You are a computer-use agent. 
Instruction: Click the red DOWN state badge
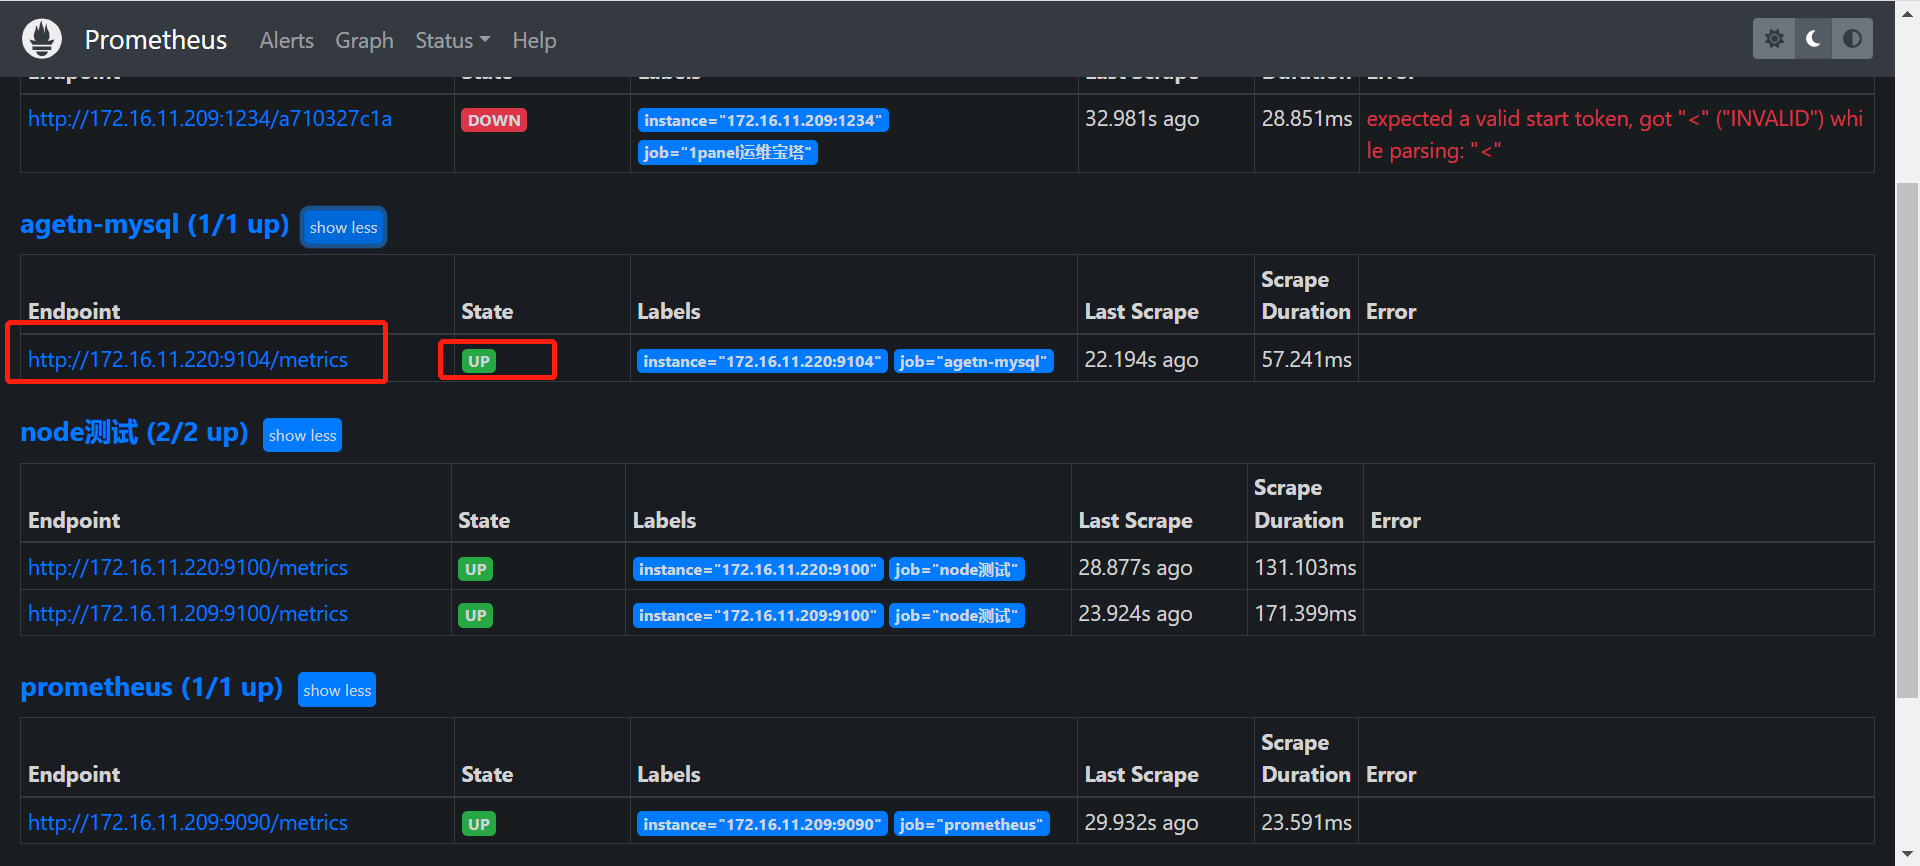[x=494, y=120]
